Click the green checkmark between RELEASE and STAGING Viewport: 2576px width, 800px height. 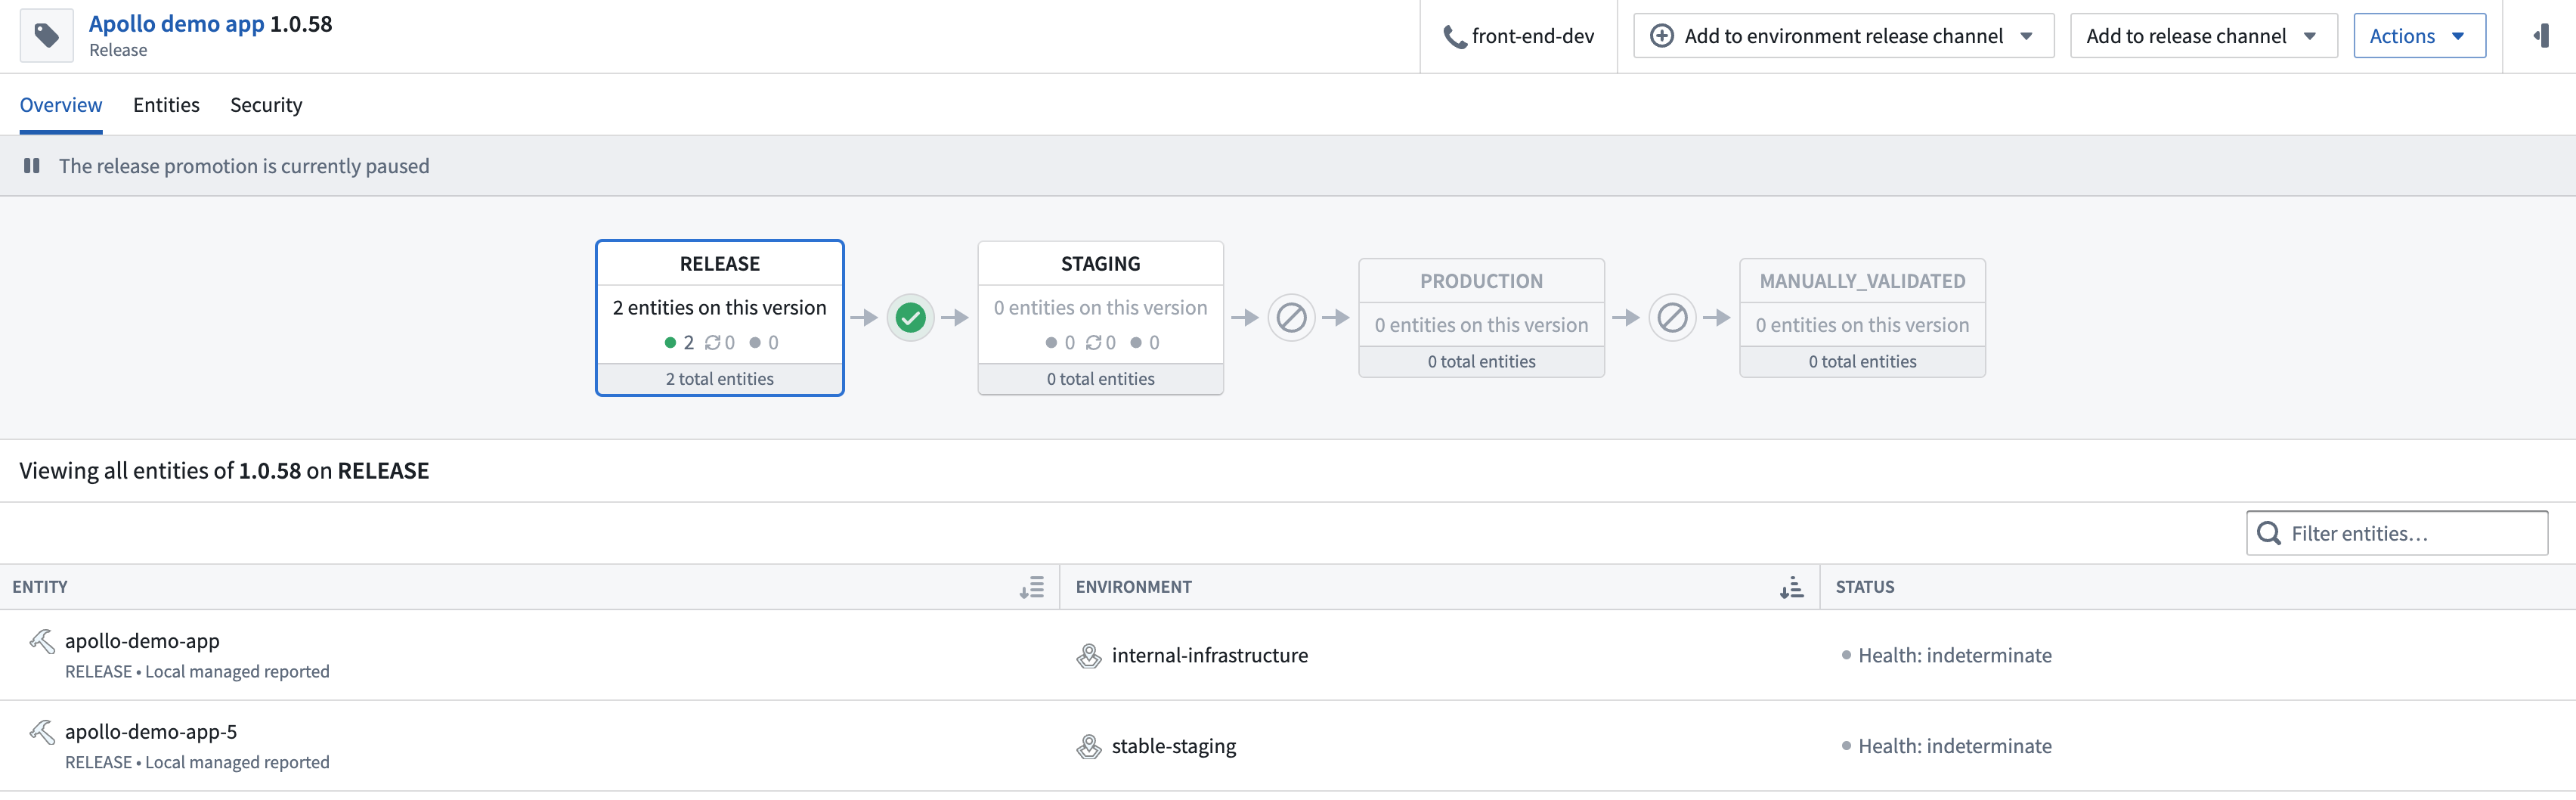910,318
